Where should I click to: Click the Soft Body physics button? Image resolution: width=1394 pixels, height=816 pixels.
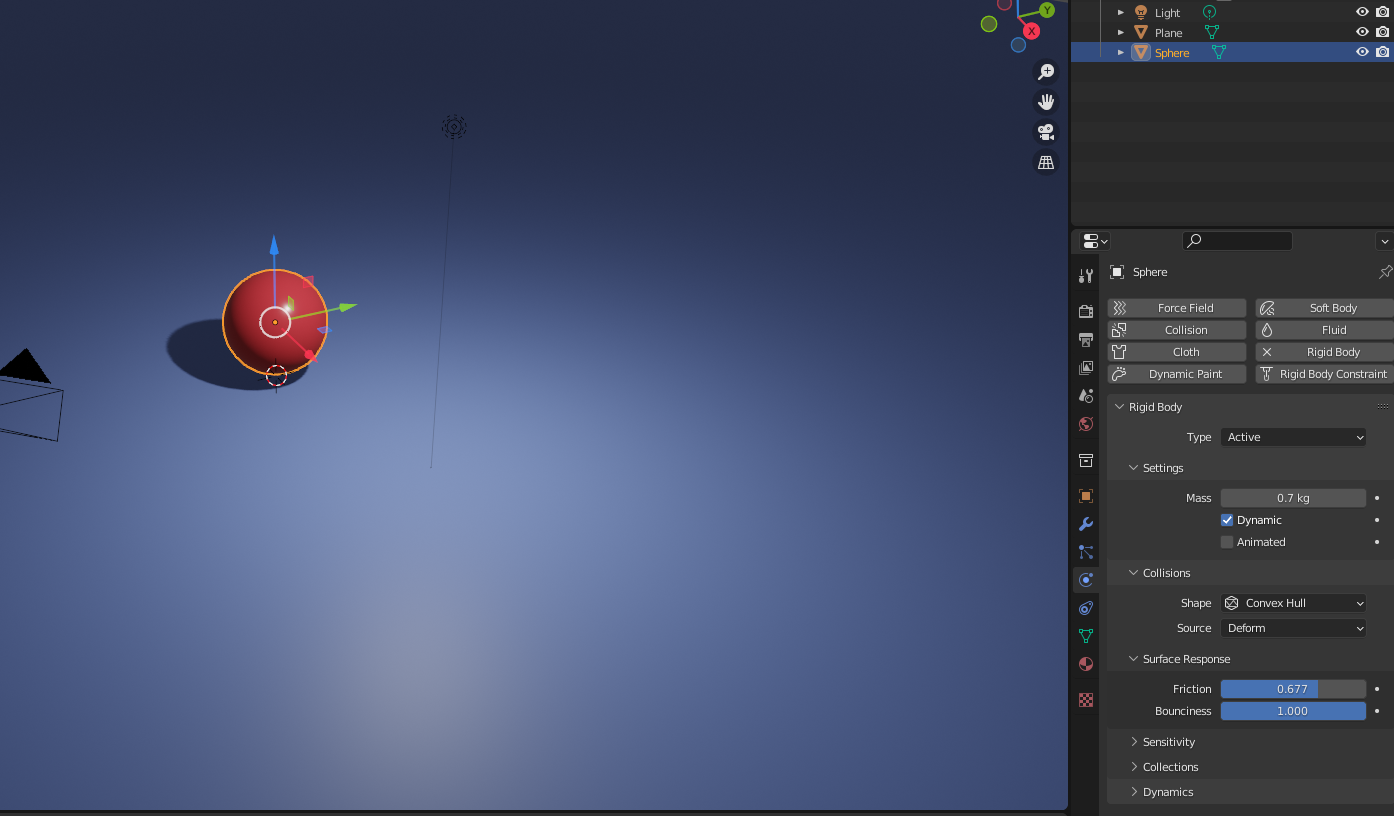[1324, 308]
